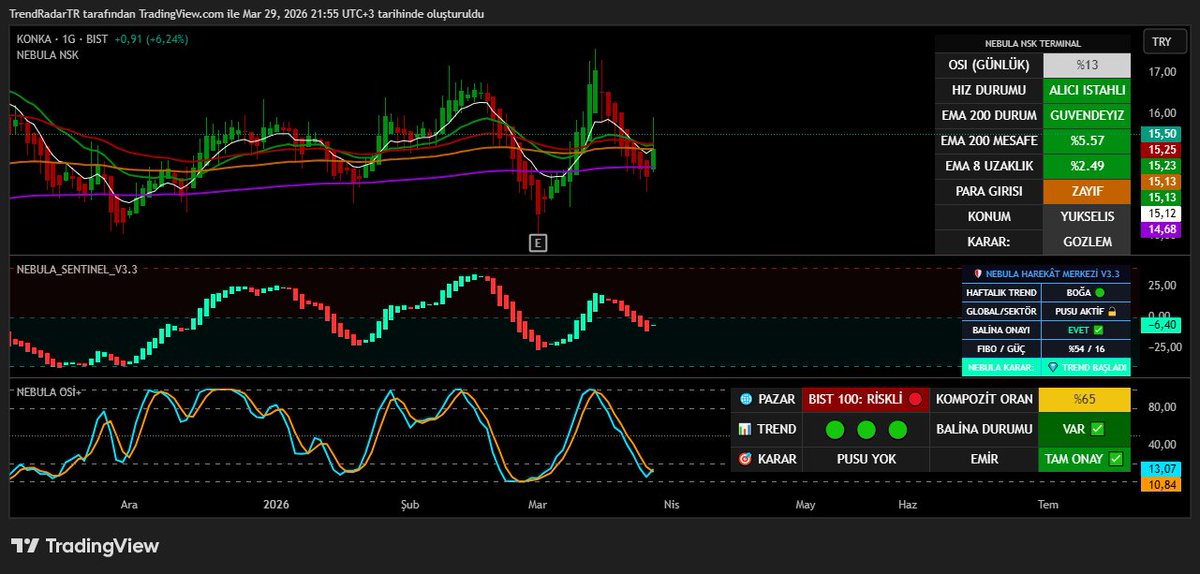Click the FIBO / GÜÇ label cell
The image size is (1200, 574).
click(x=1000, y=348)
